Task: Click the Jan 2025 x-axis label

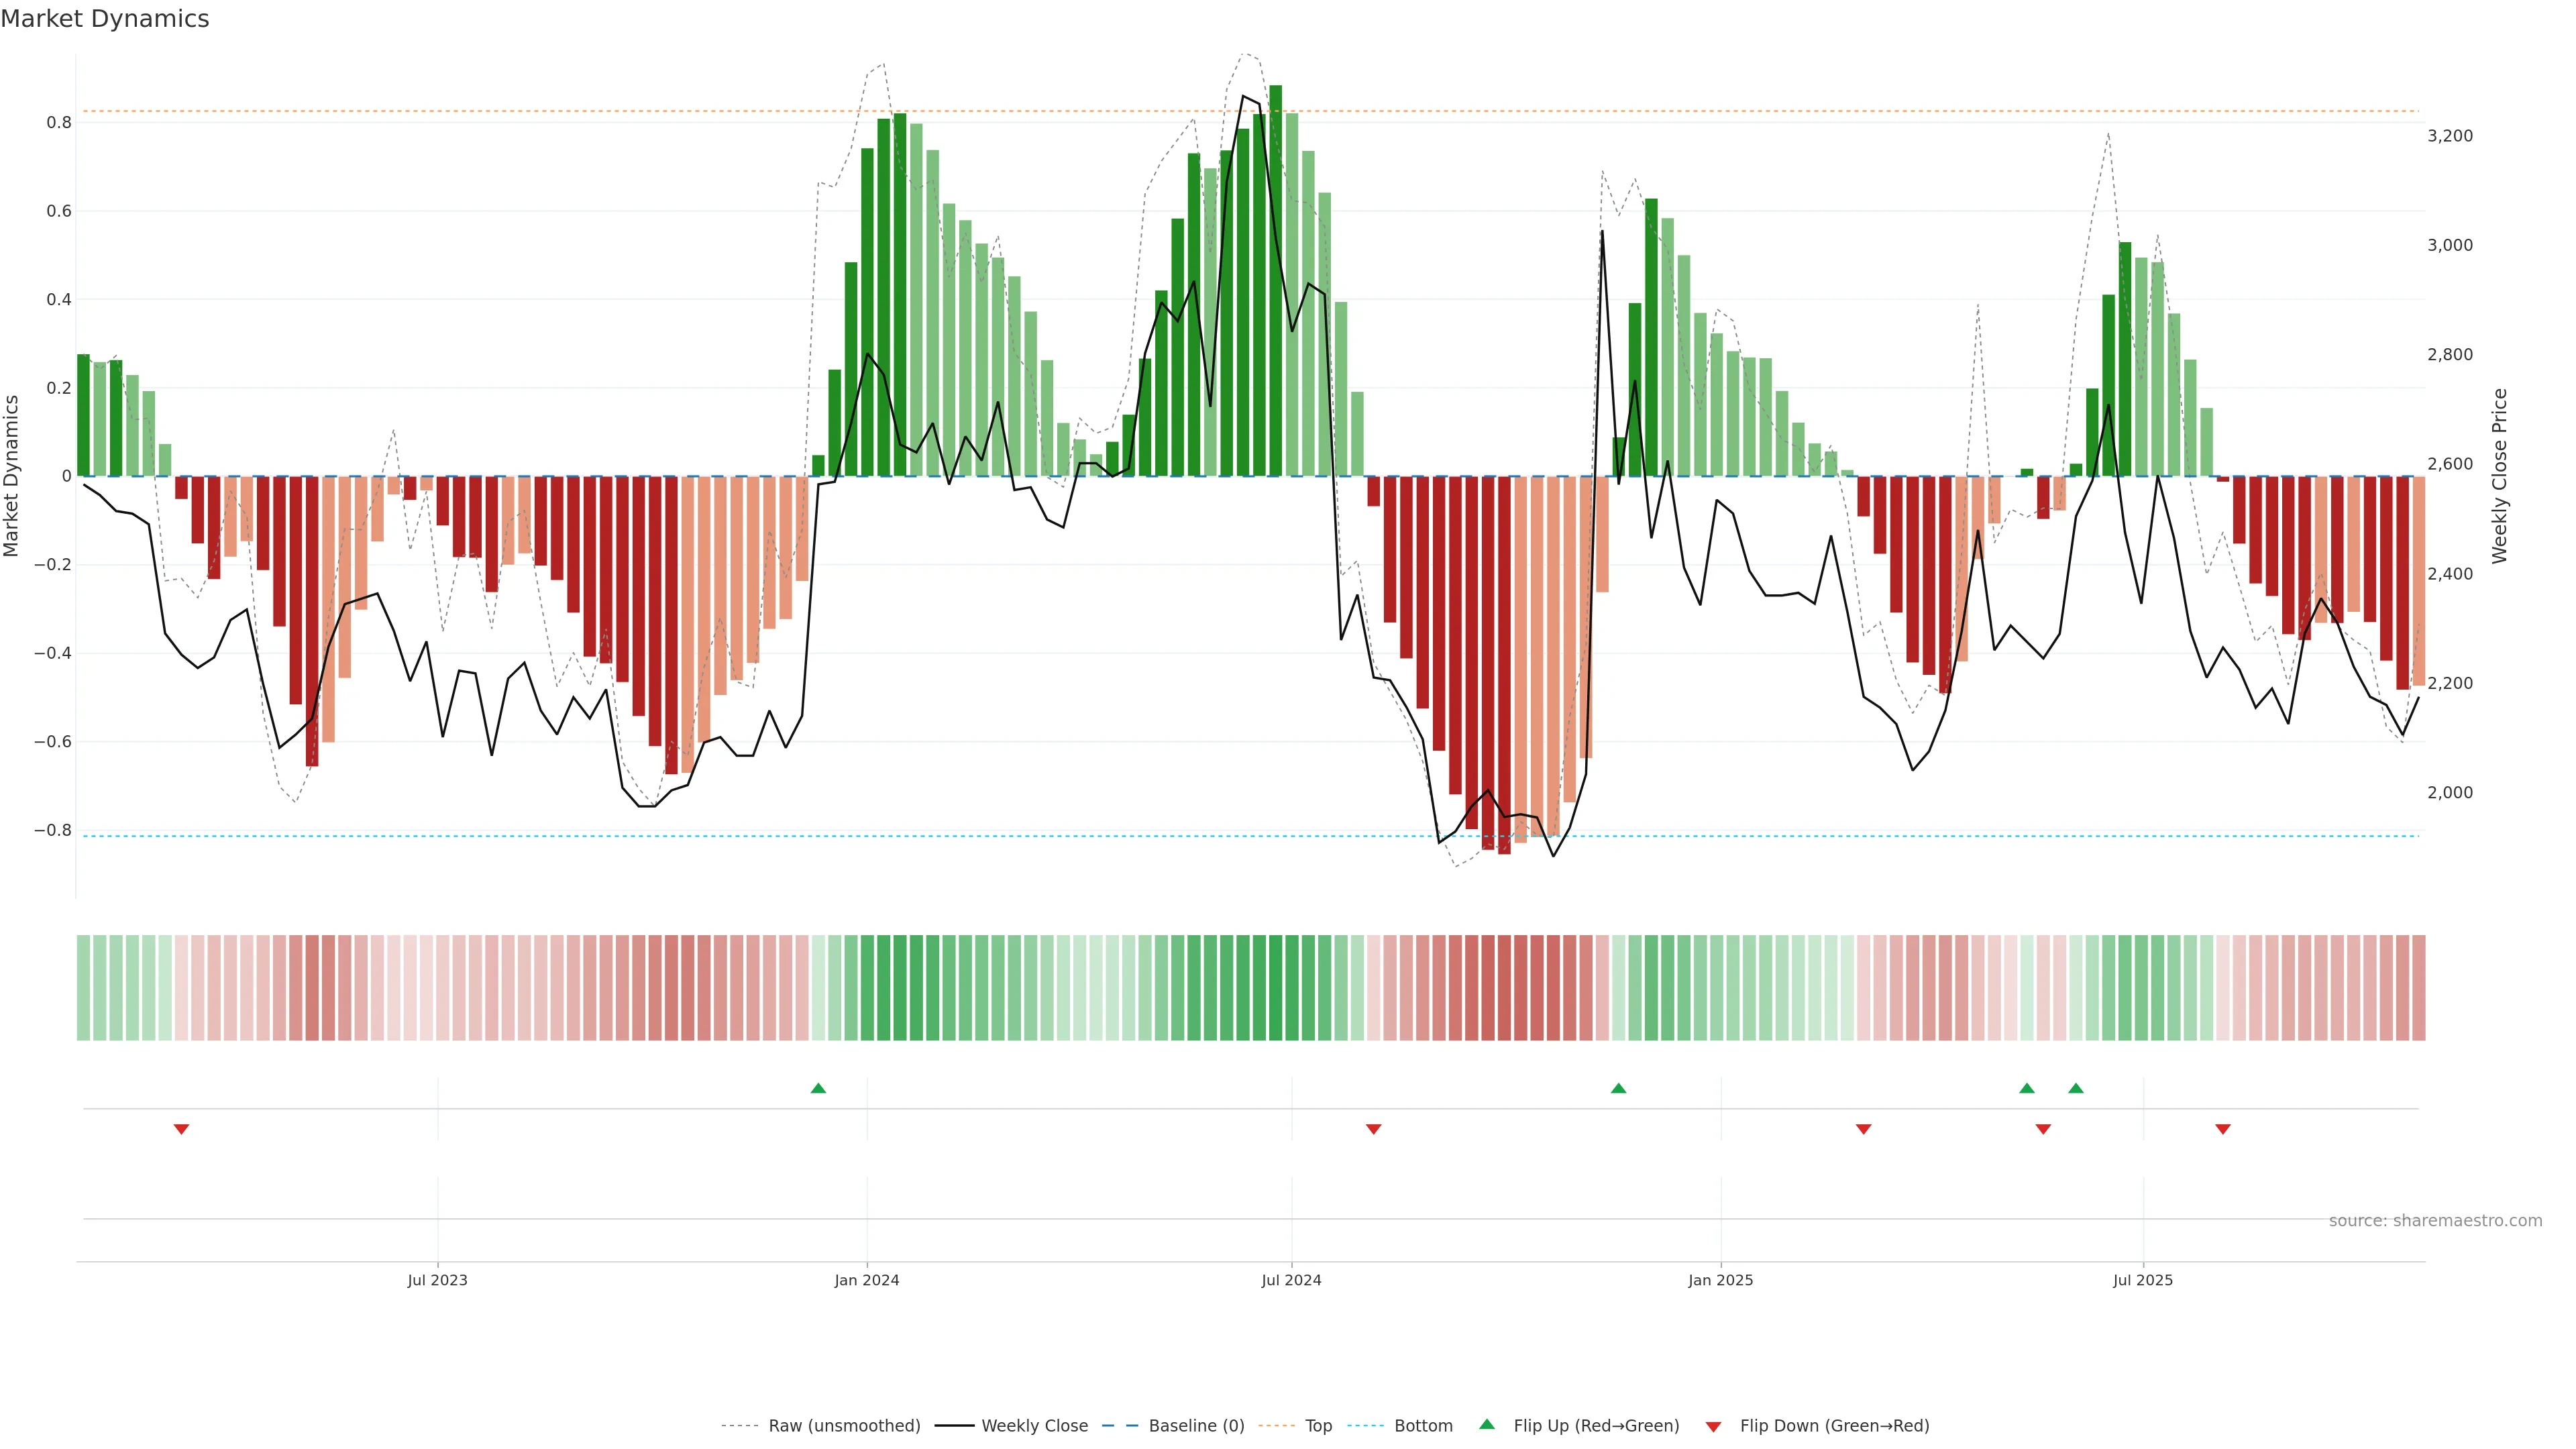Action: point(1720,1280)
